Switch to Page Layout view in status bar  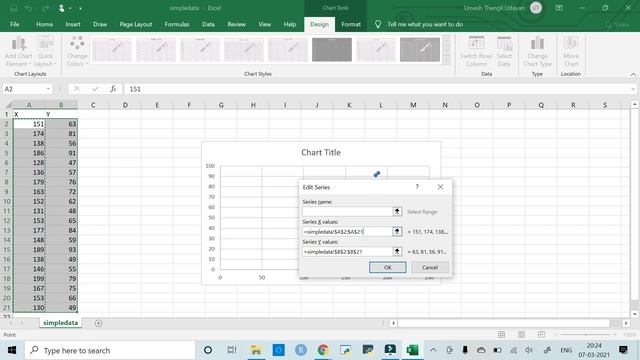[521, 335]
